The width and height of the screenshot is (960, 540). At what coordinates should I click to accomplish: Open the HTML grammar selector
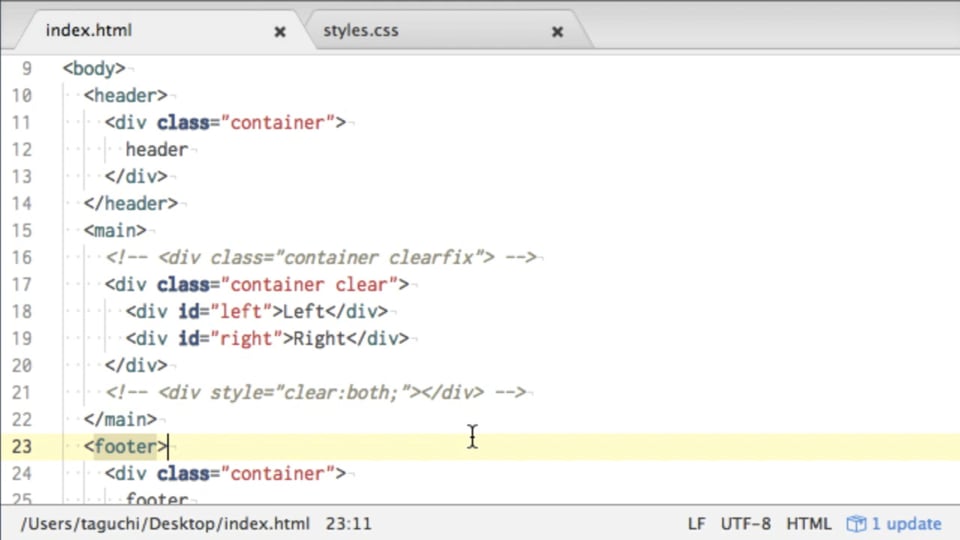coord(808,524)
